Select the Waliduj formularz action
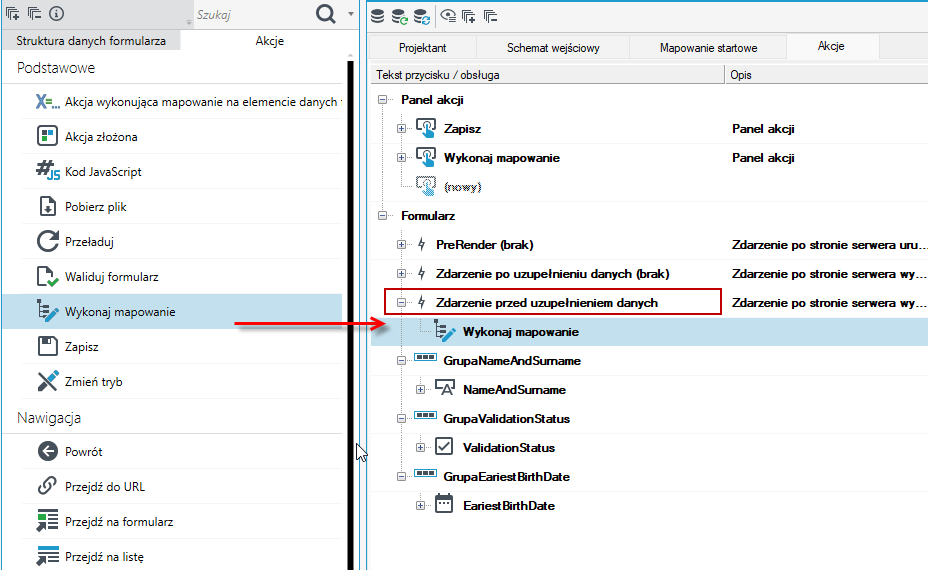This screenshot has height=570, width=928. [x=182, y=276]
